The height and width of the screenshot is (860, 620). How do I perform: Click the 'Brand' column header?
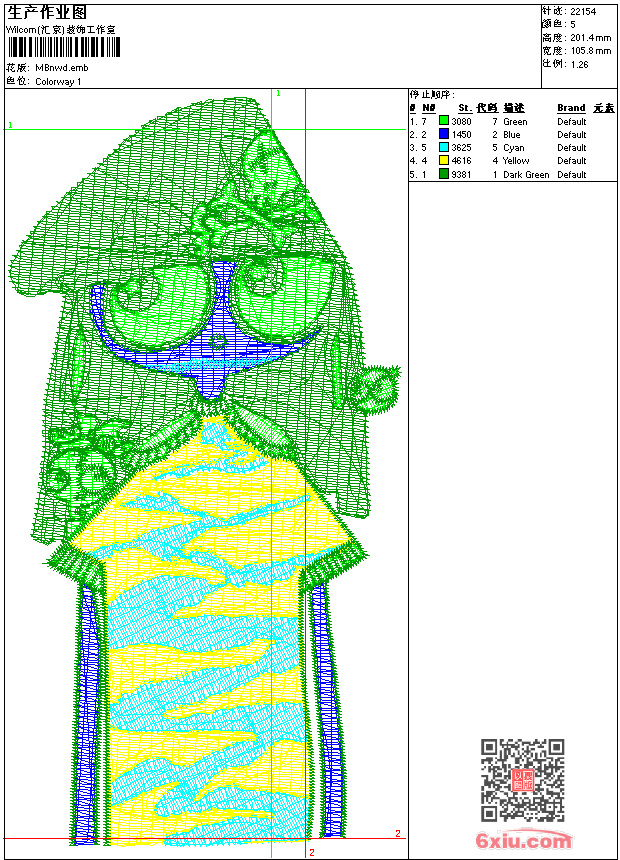click(571, 108)
